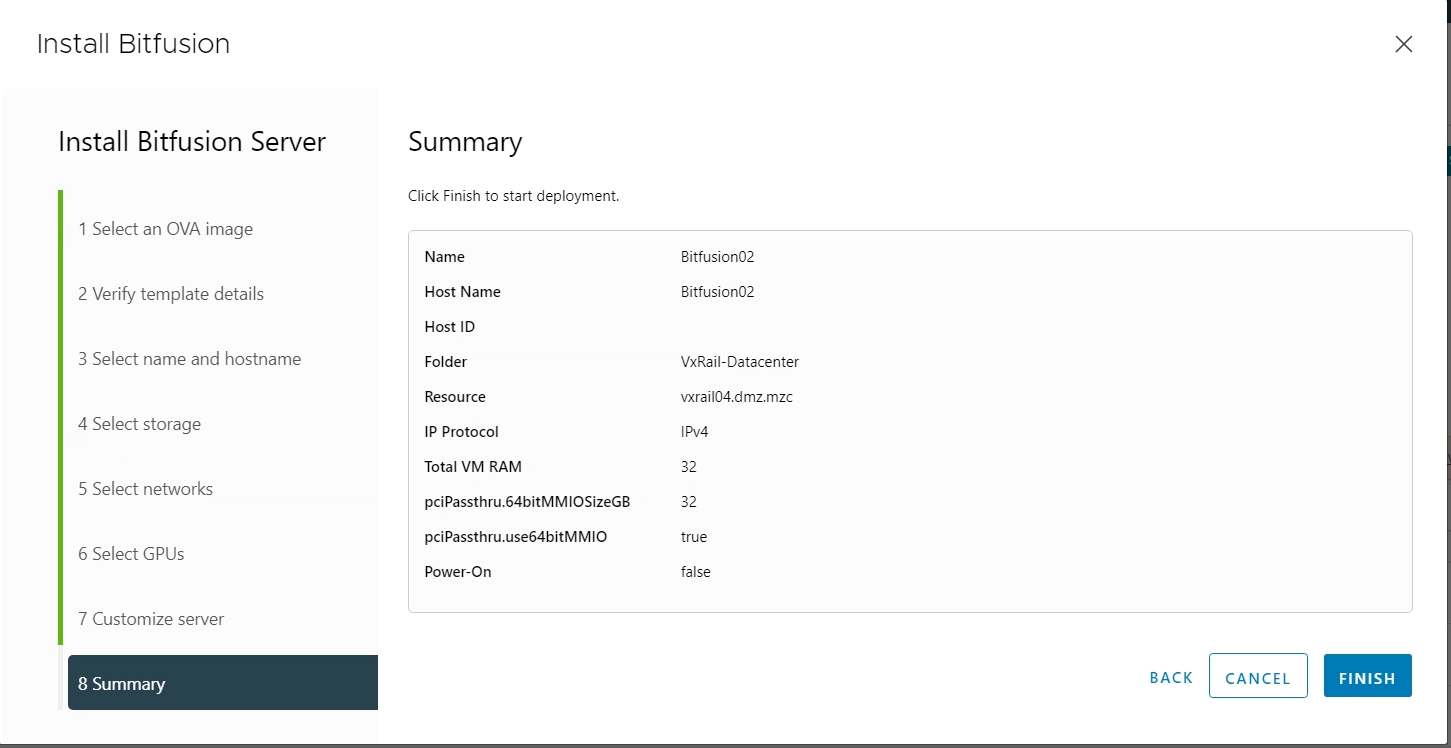Click the Host Name value Bitfusion02
This screenshot has width=1451, height=748.
click(717, 292)
